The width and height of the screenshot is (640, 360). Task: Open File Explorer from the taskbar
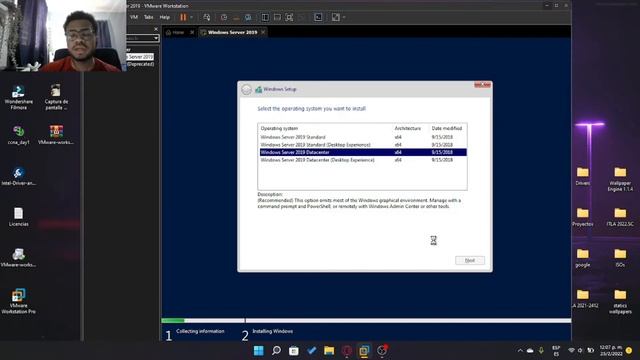[x=329, y=351]
